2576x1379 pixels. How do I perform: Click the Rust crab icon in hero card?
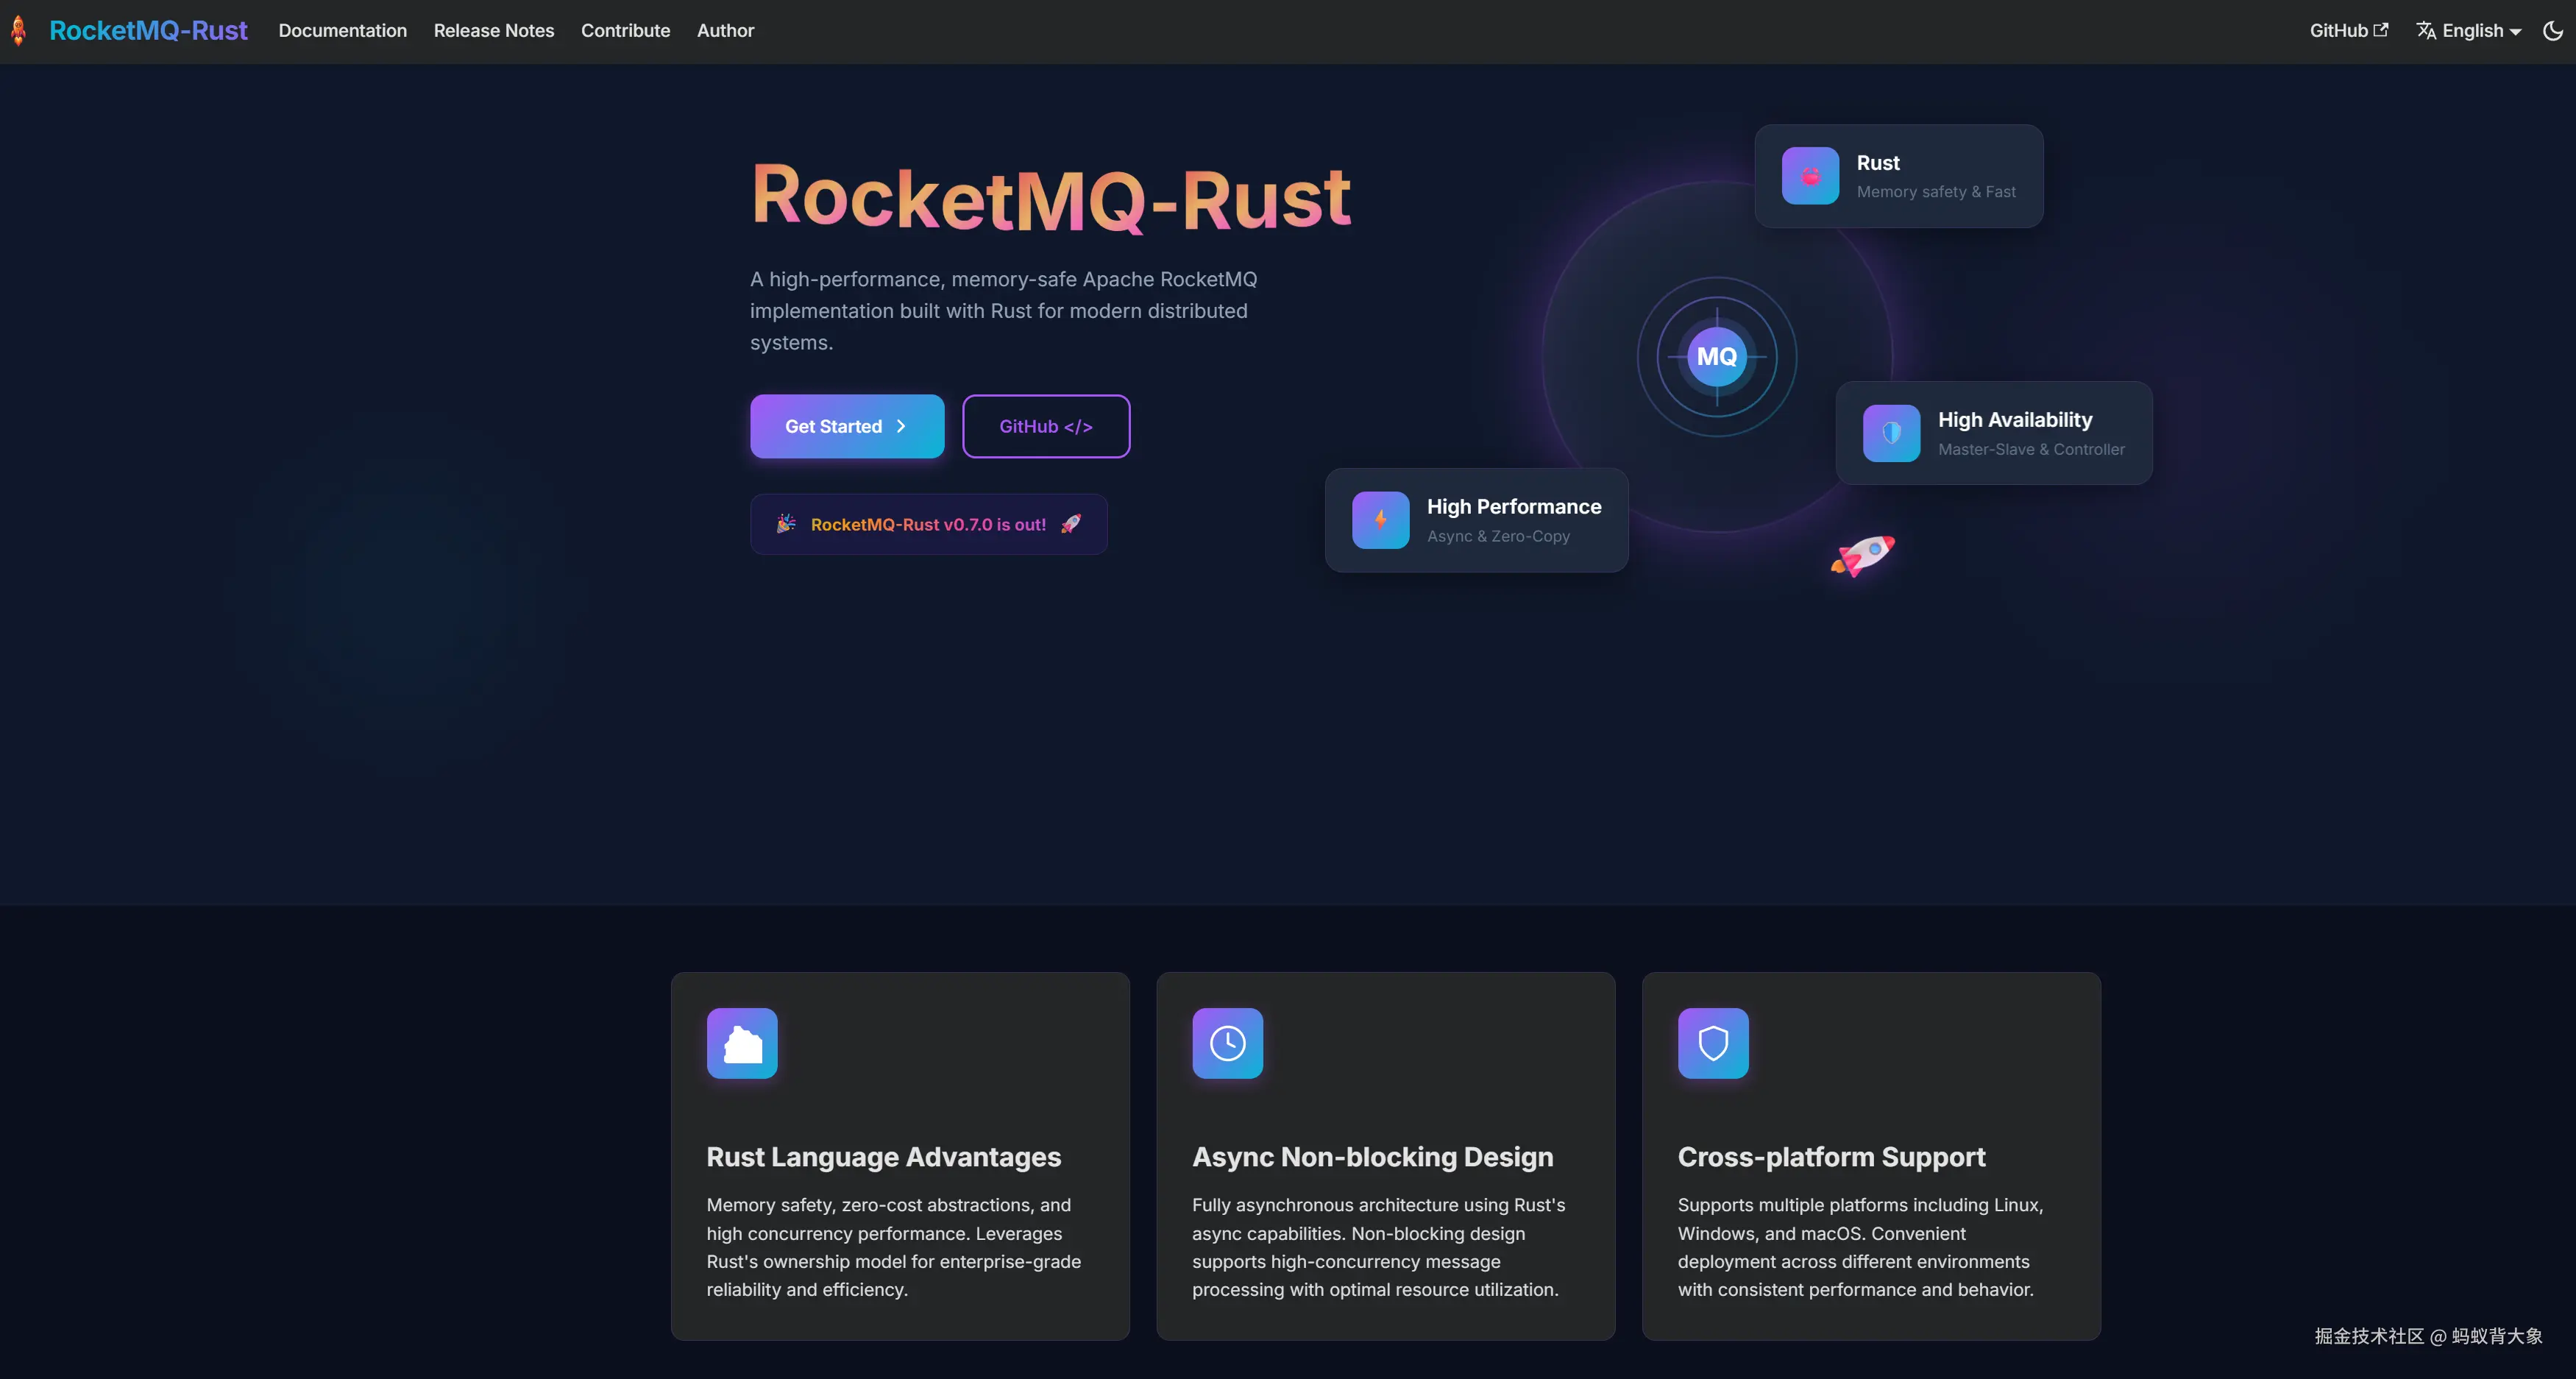1810,176
